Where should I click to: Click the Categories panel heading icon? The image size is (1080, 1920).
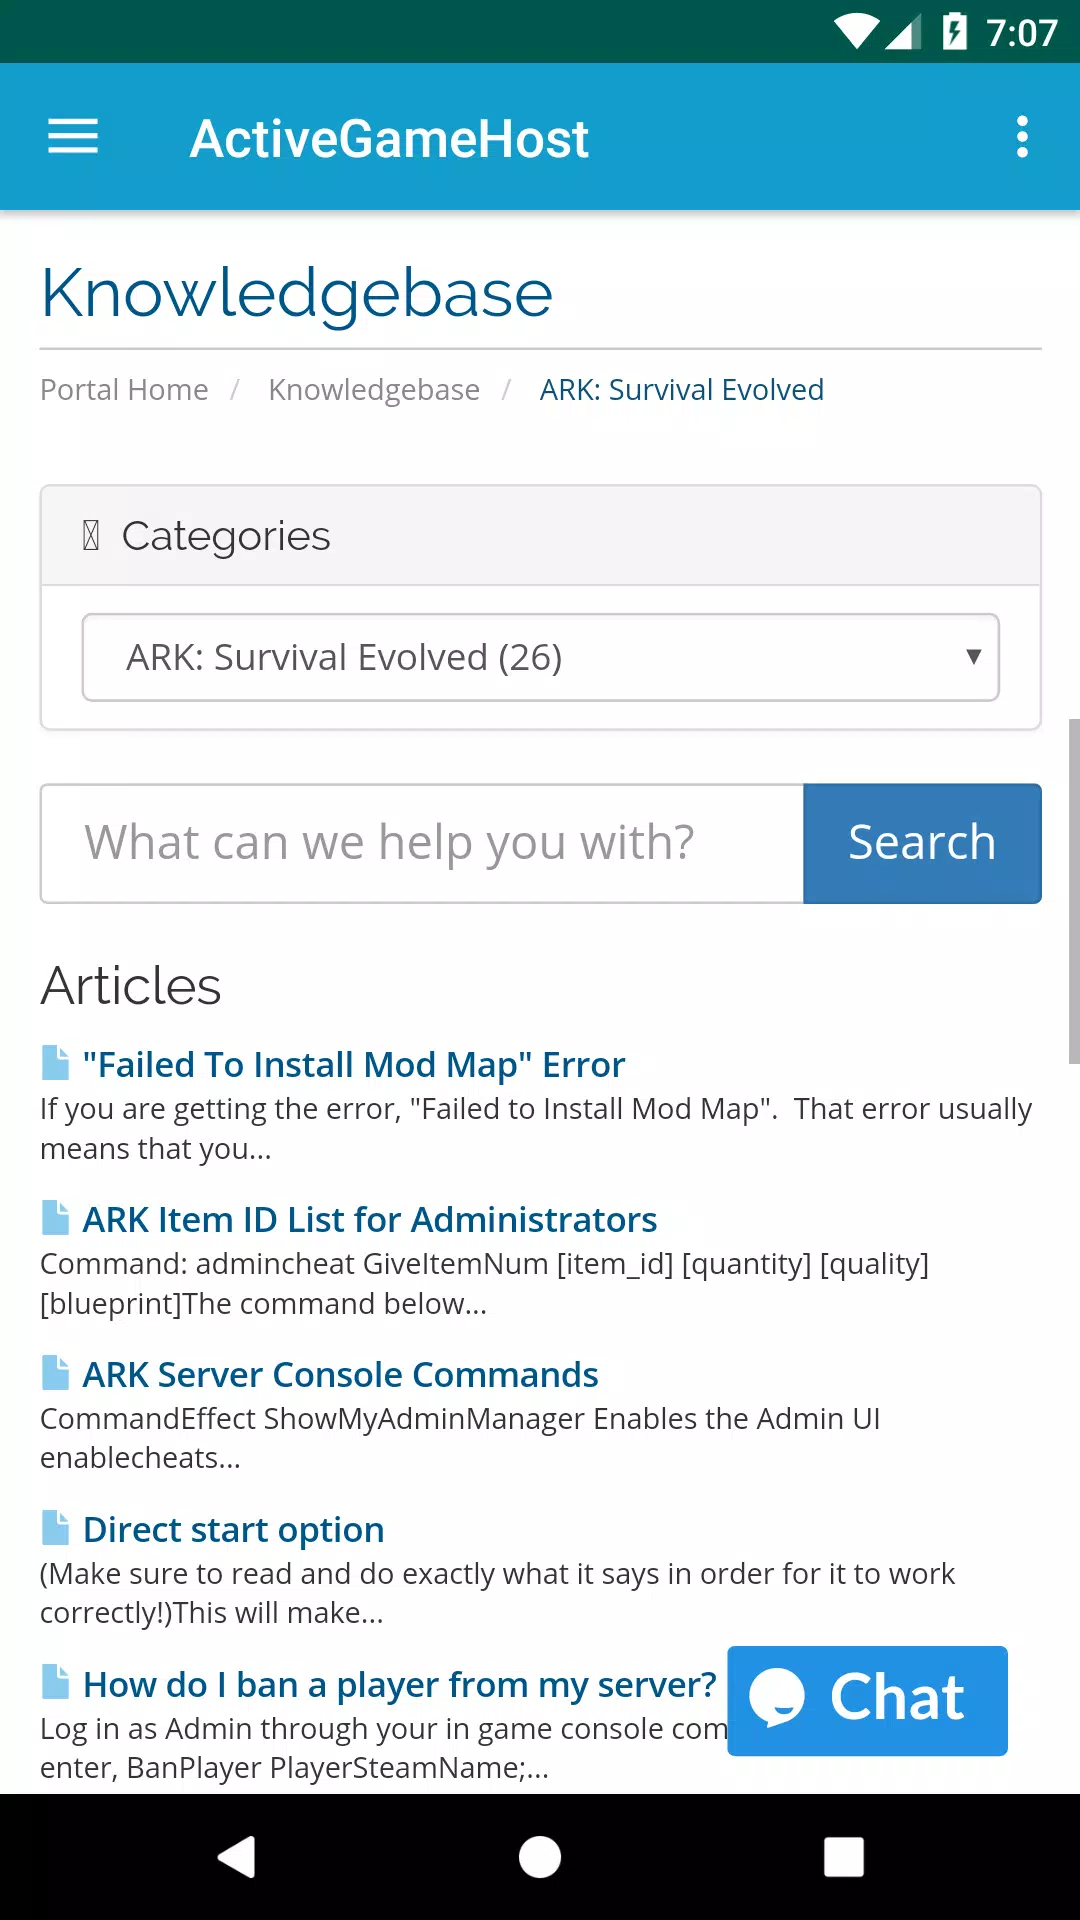coord(91,536)
